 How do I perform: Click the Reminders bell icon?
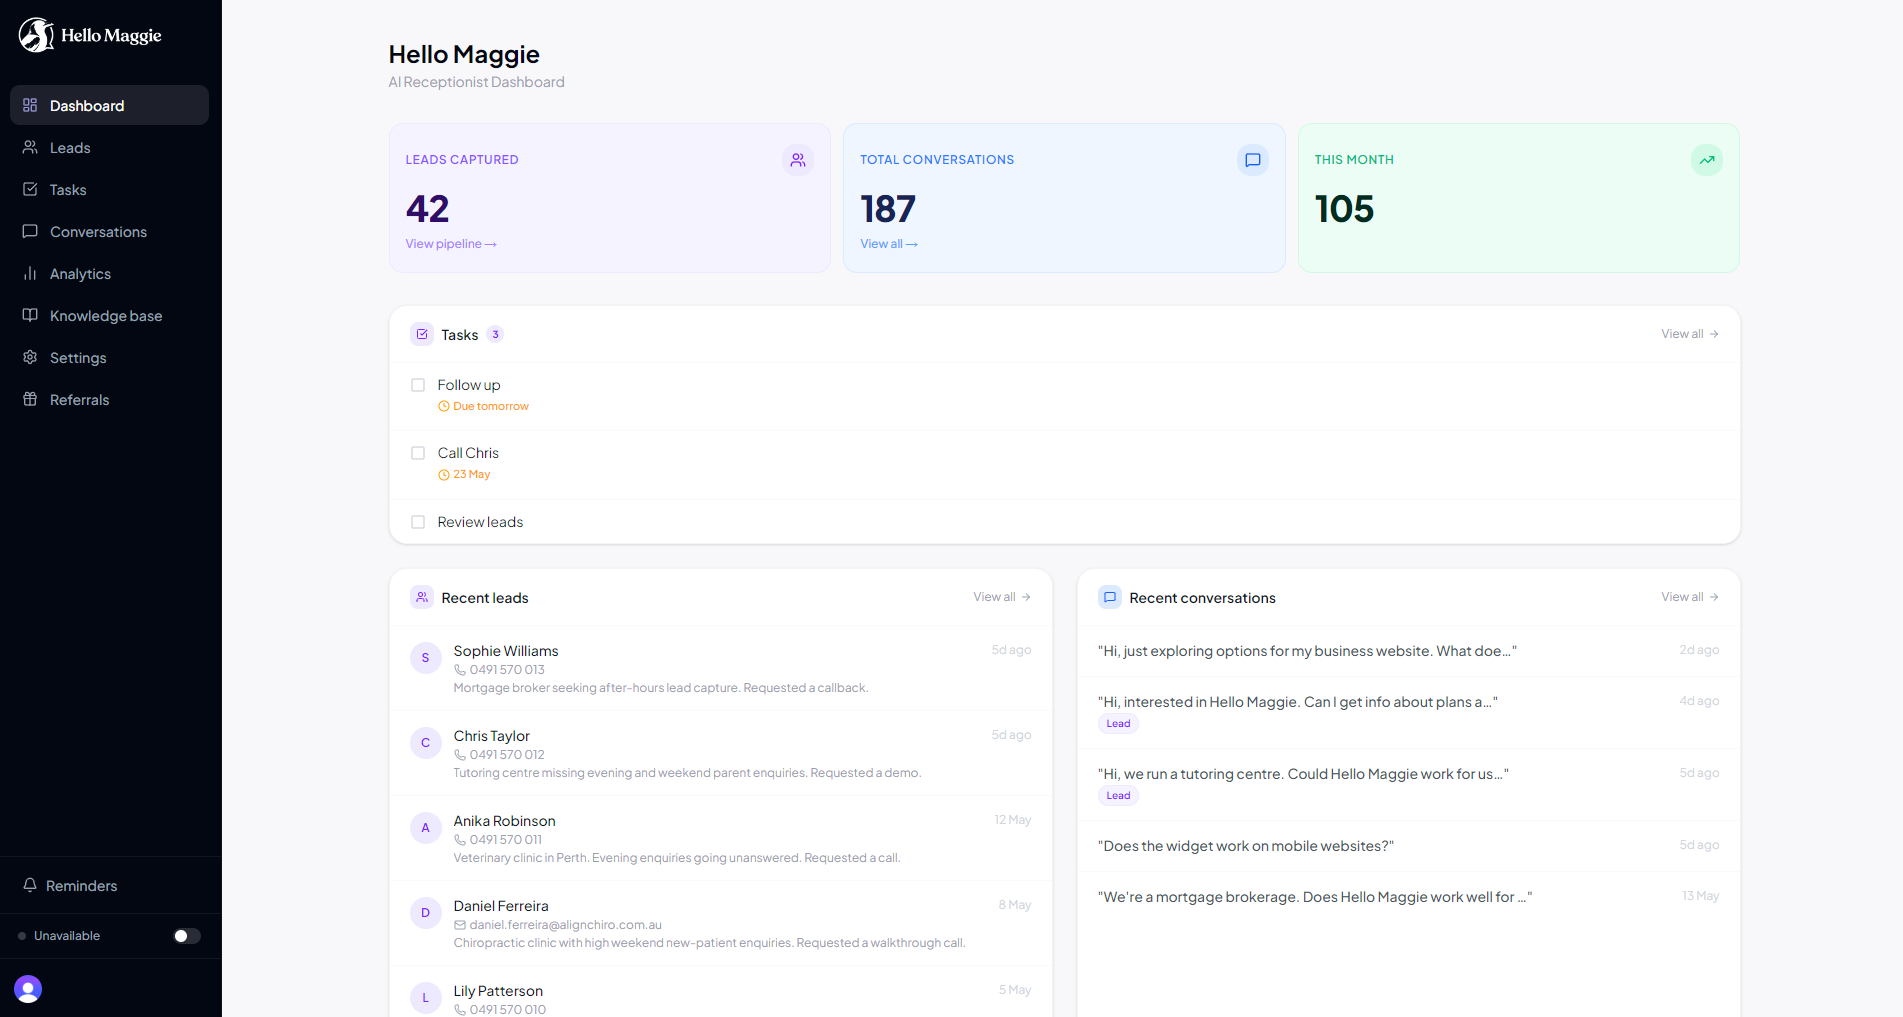click(x=30, y=885)
